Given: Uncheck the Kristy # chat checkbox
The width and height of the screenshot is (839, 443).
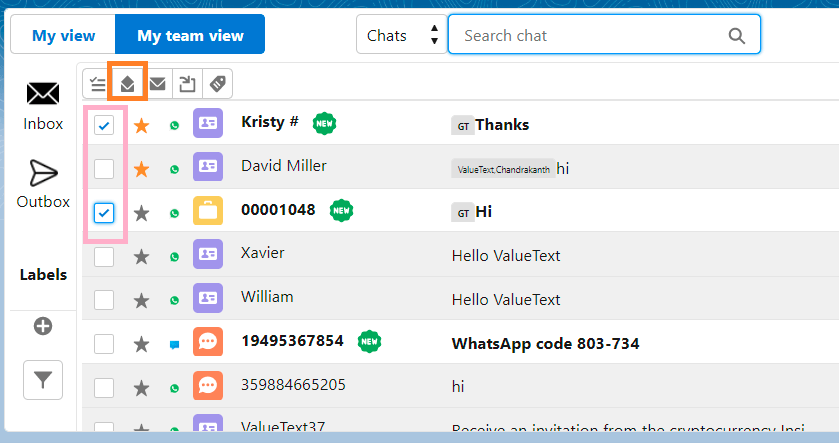Looking at the screenshot, I should click(104, 126).
